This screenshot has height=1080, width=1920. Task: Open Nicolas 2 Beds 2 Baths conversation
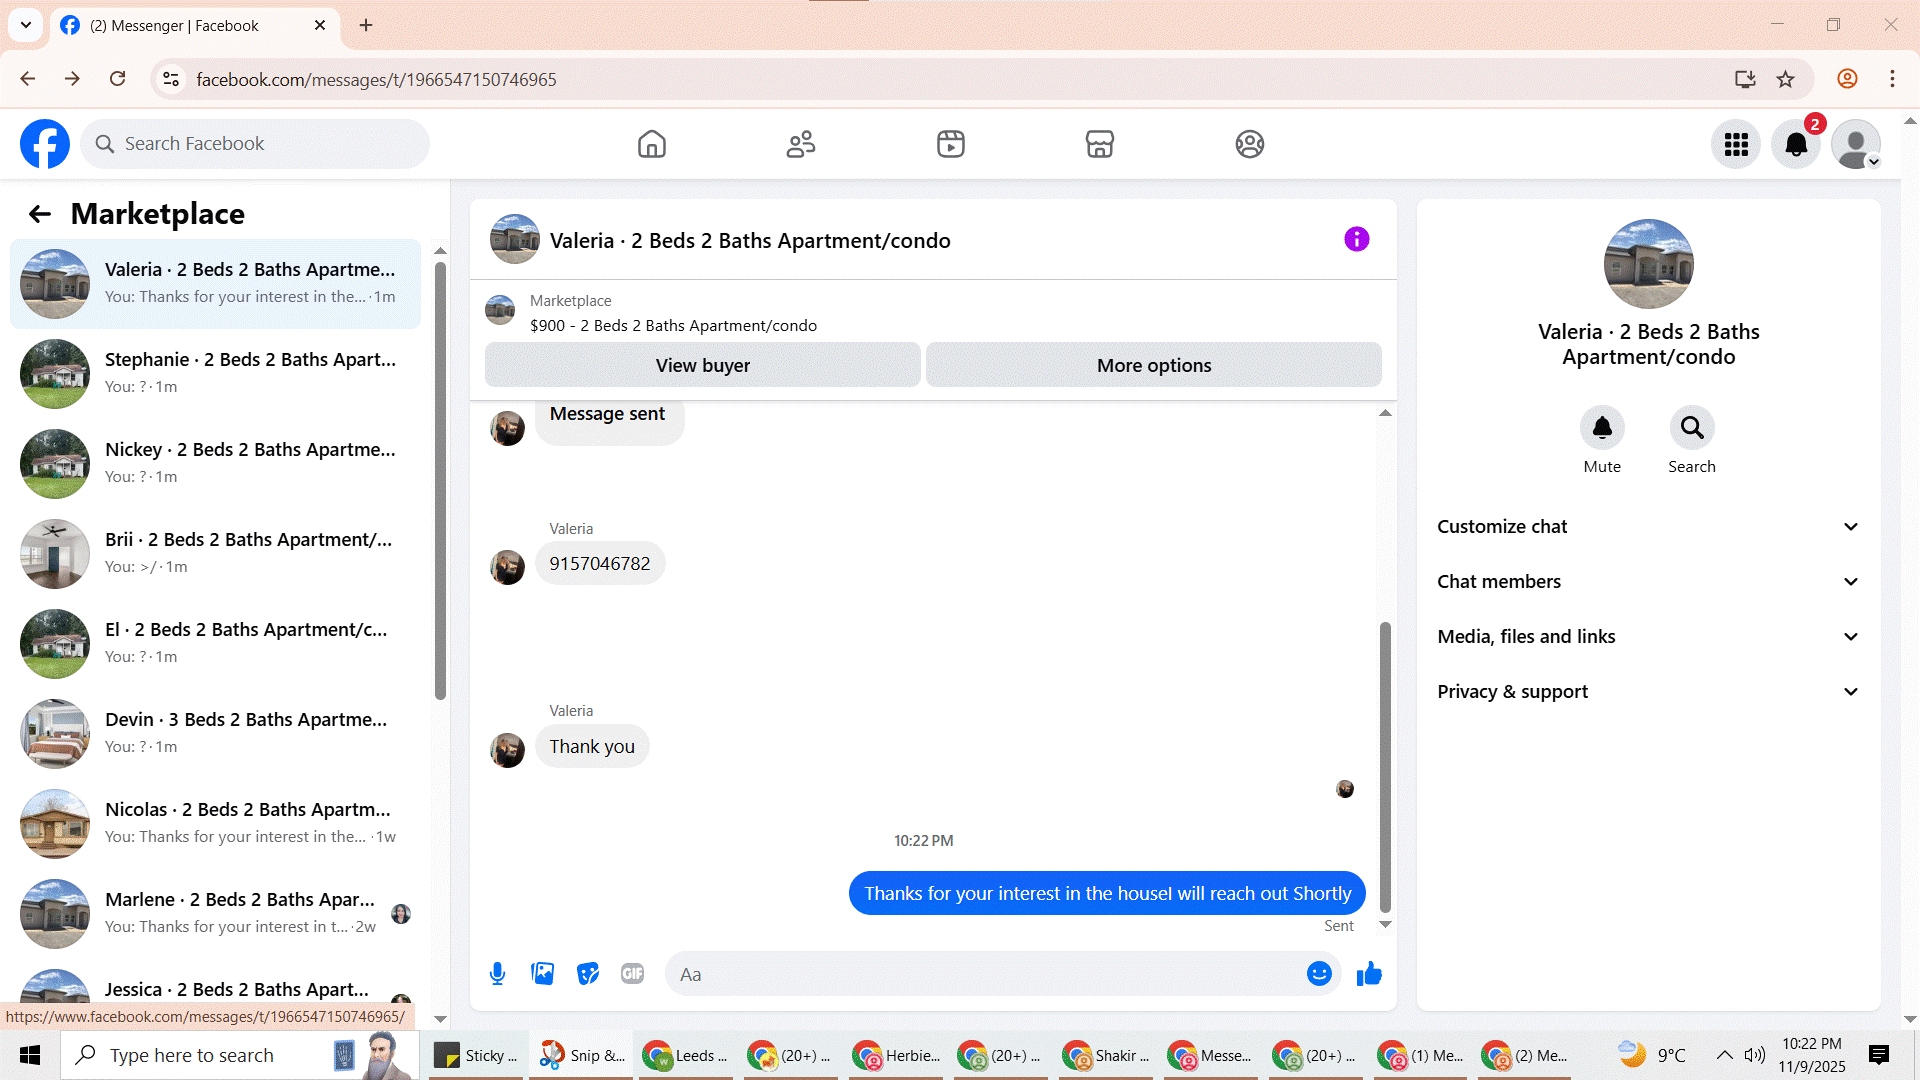tap(215, 824)
